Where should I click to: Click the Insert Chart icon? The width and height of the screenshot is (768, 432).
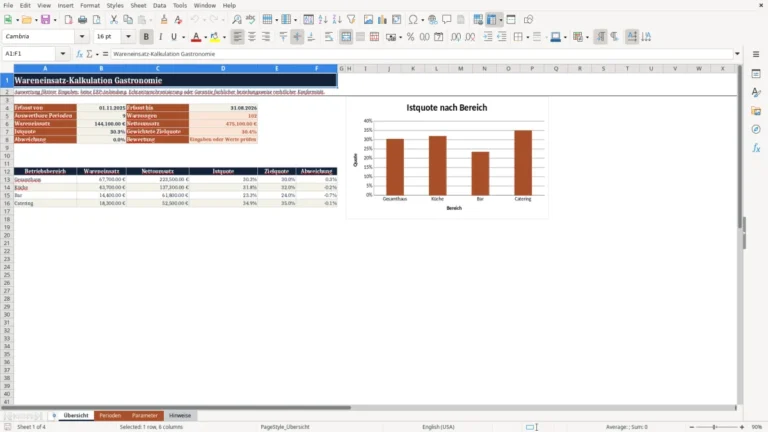pos(383,20)
